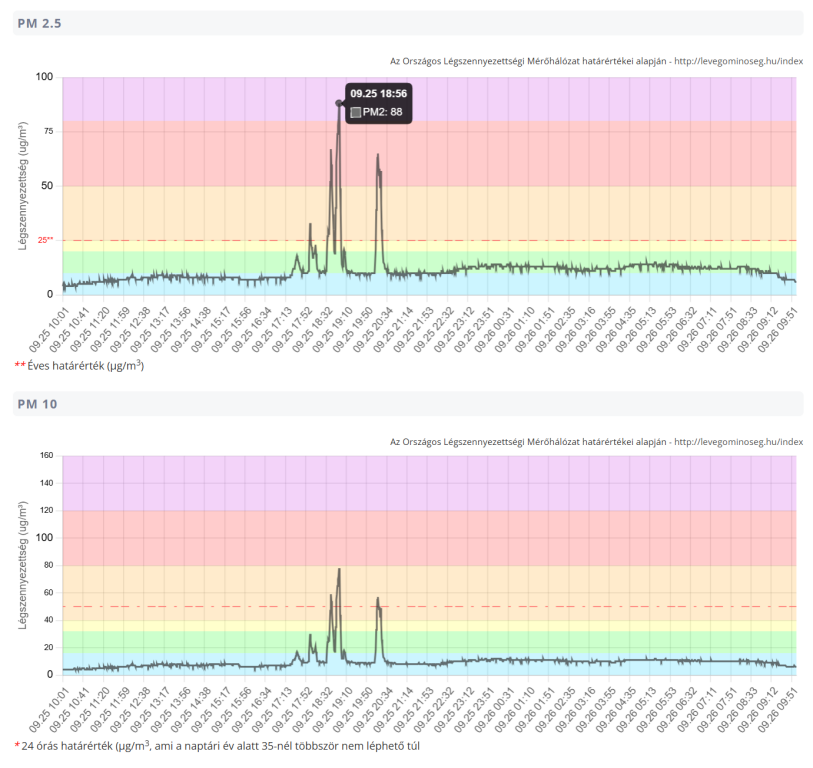
Task: Click the PM 2.5 section header
Action: point(39,23)
